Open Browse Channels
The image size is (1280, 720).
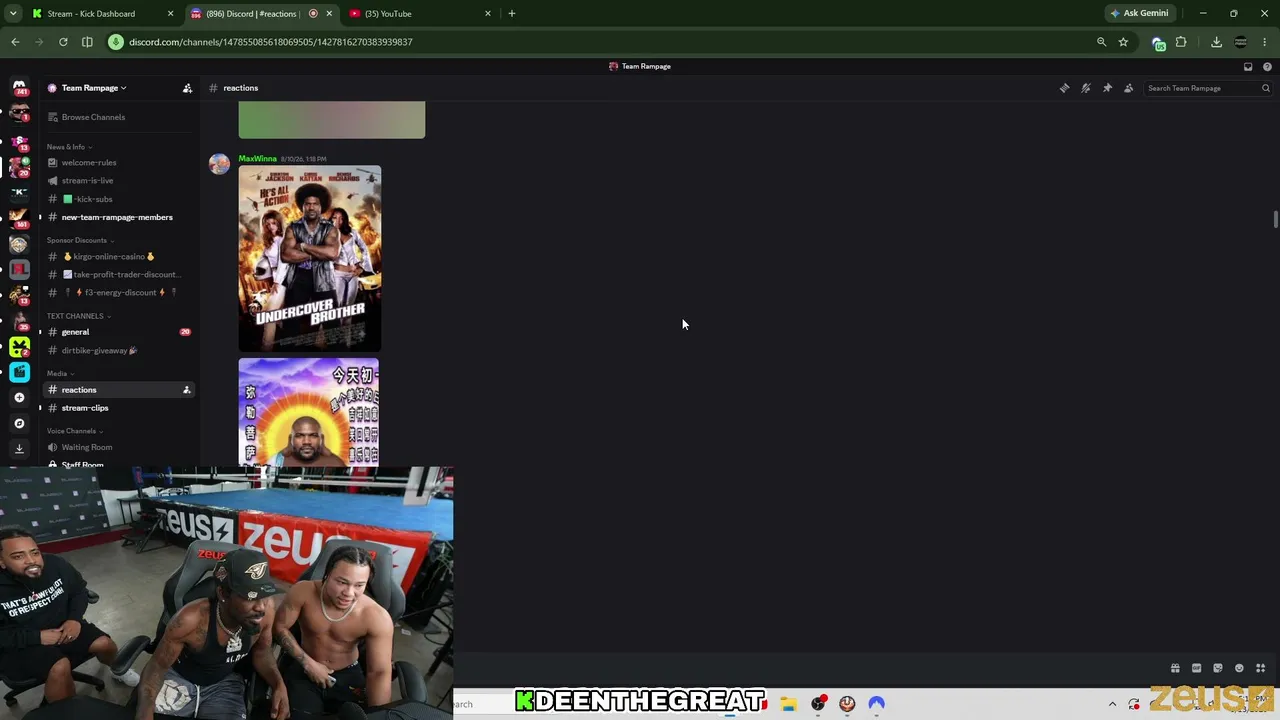click(x=118, y=117)
